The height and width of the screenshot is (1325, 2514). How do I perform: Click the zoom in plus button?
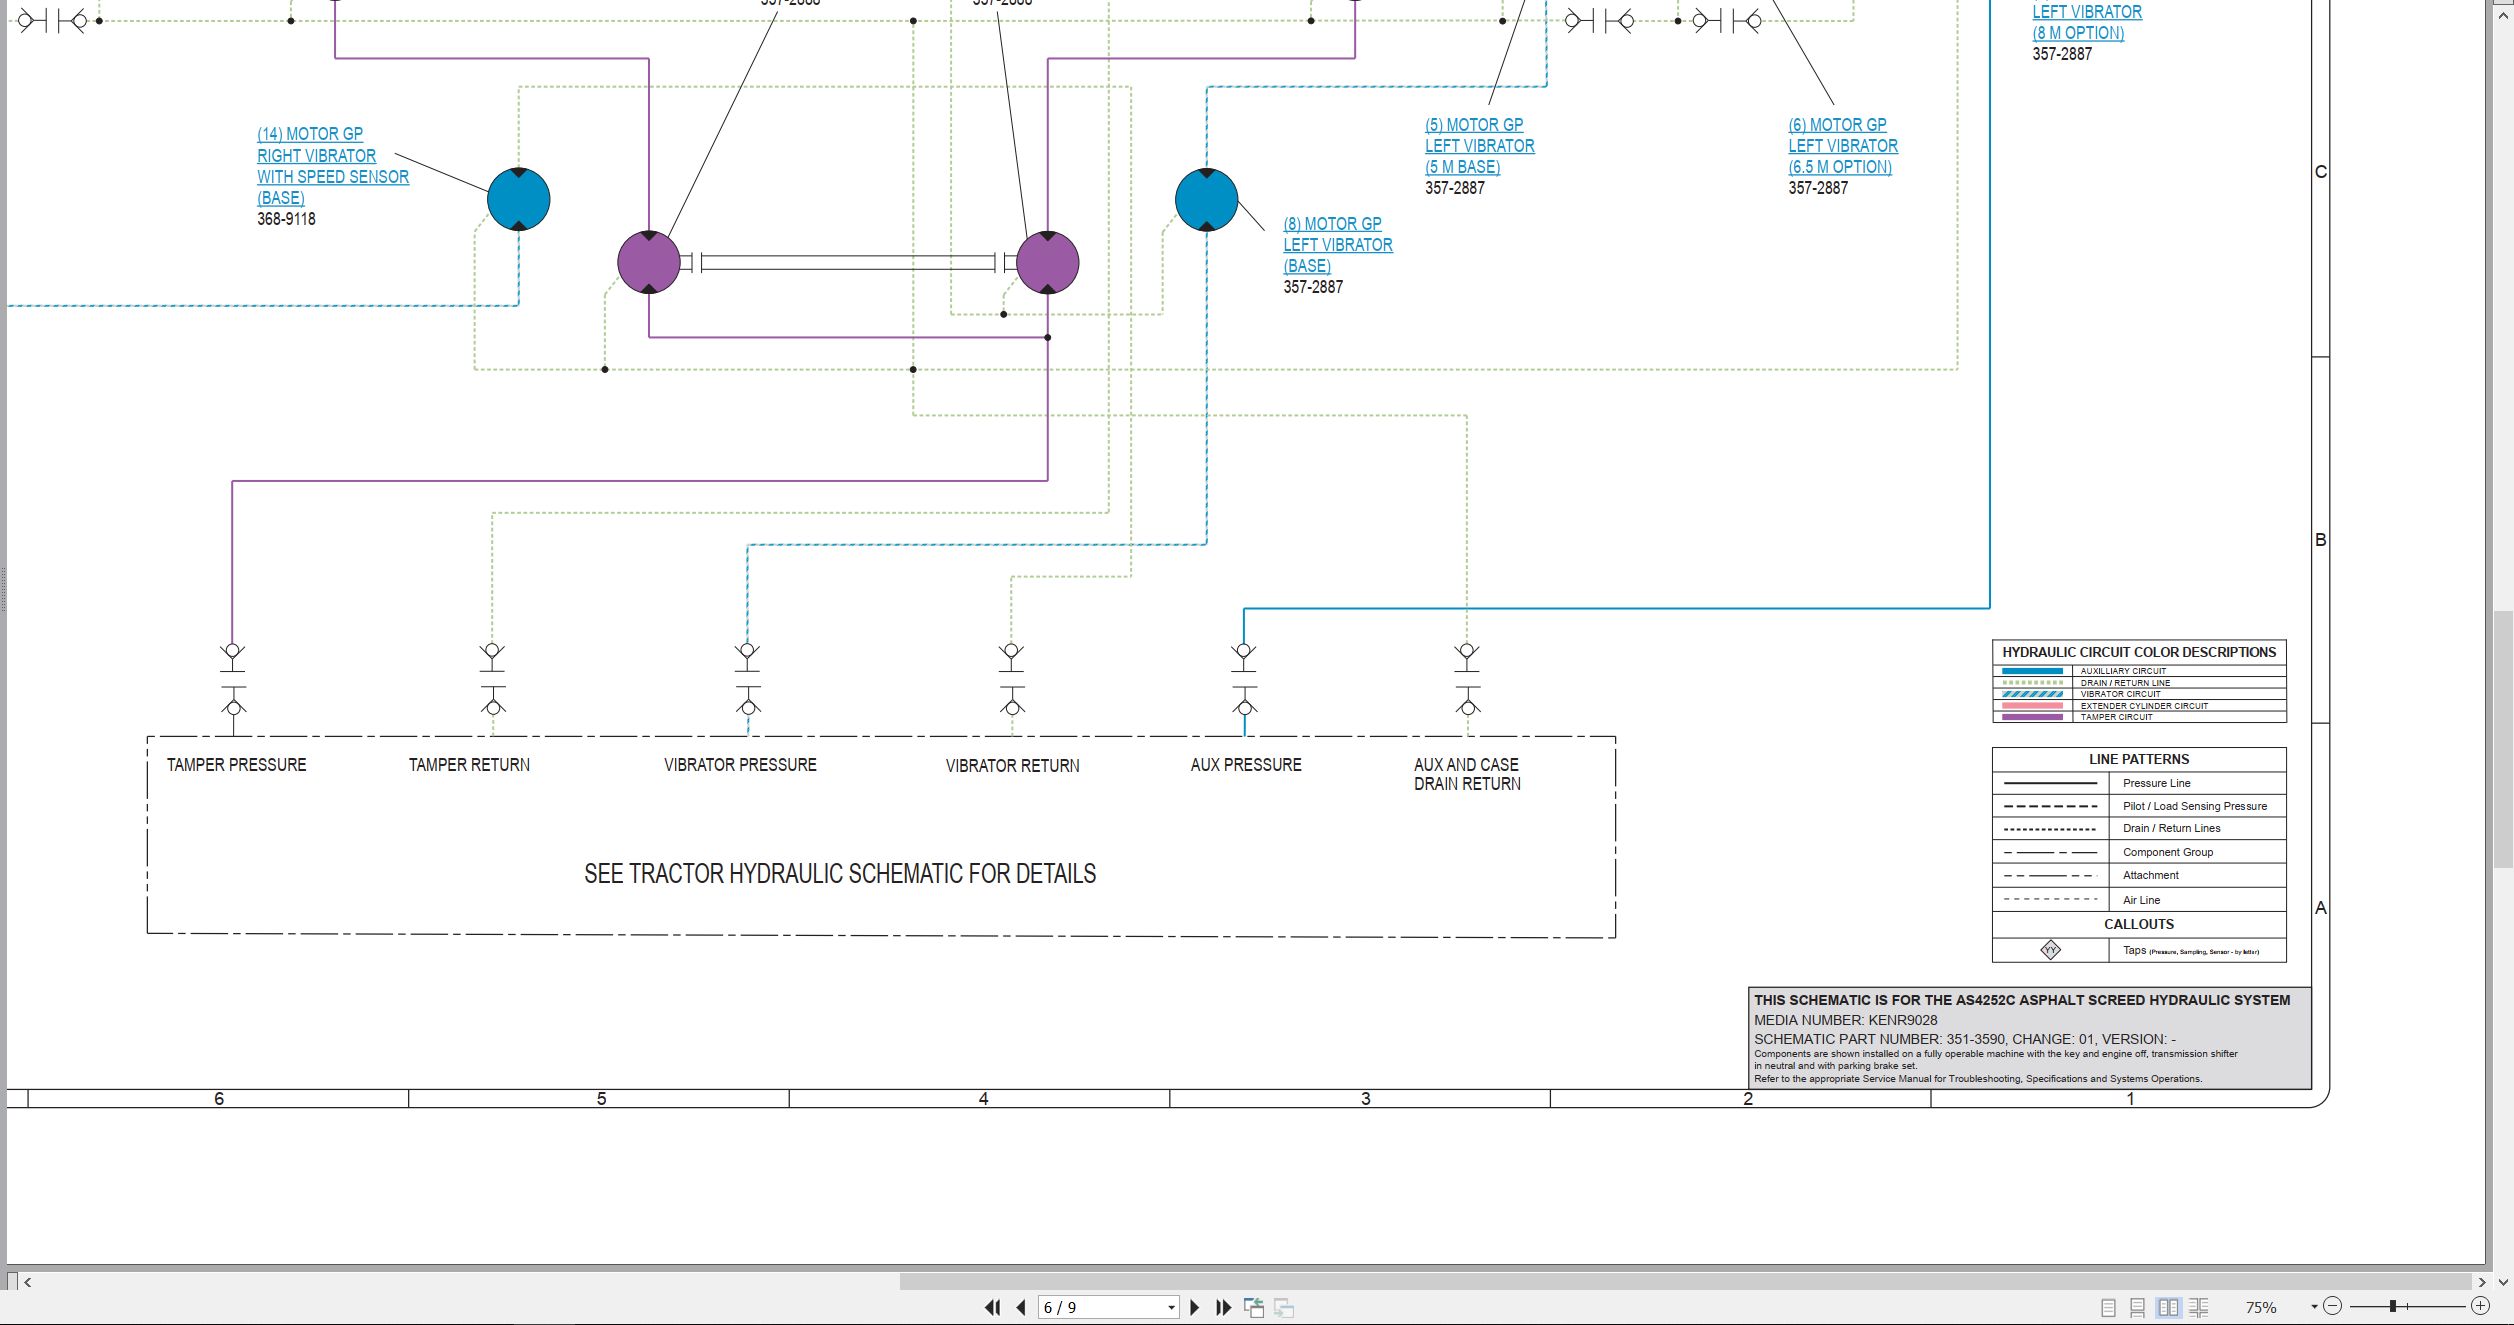(2480, 1306)
